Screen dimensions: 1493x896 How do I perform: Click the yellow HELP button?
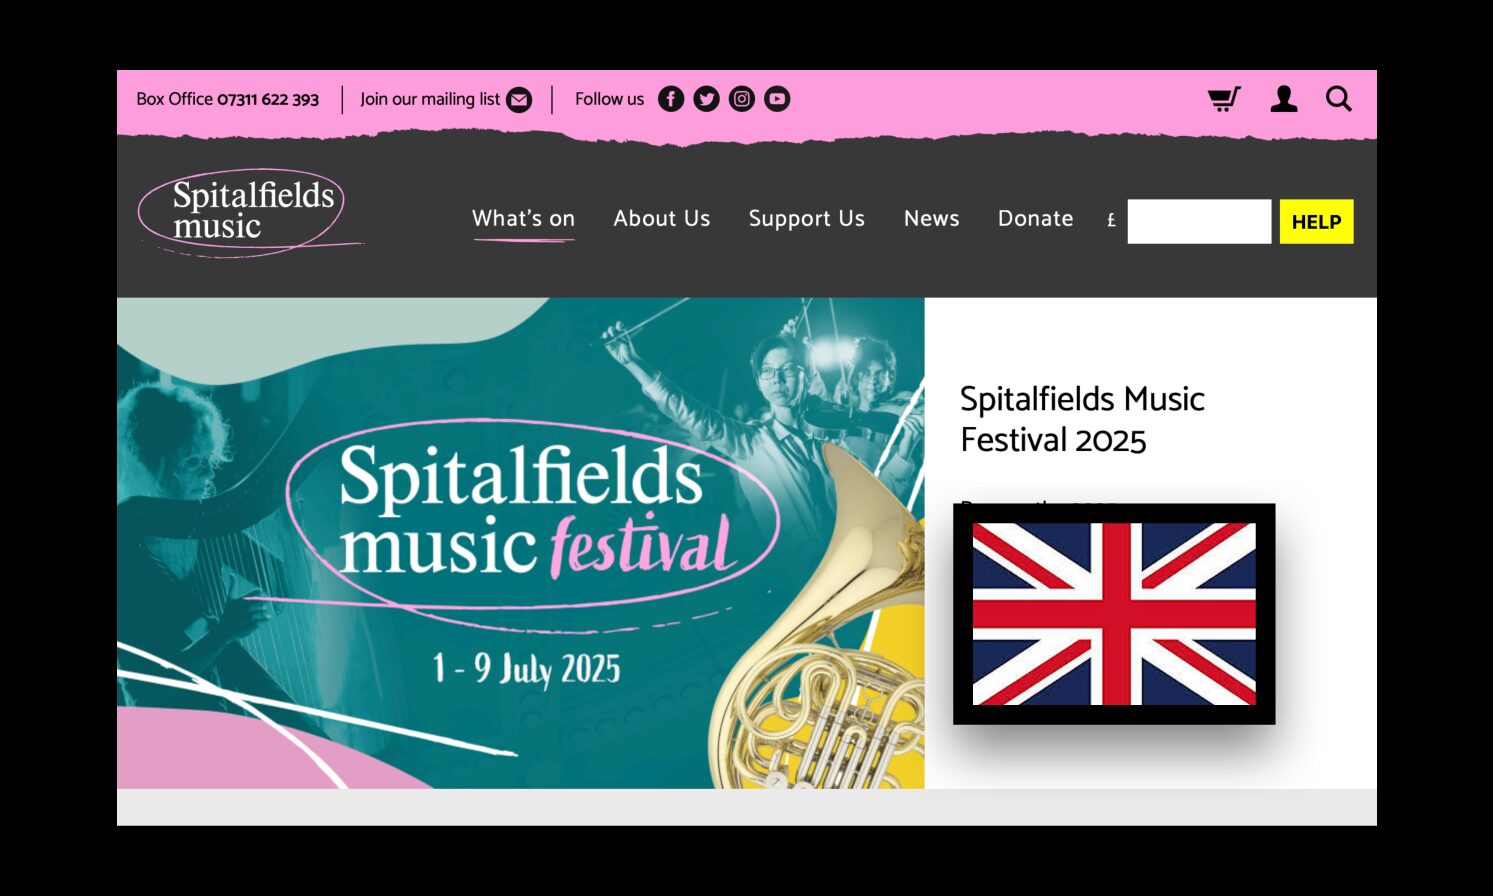(1317, 222)
